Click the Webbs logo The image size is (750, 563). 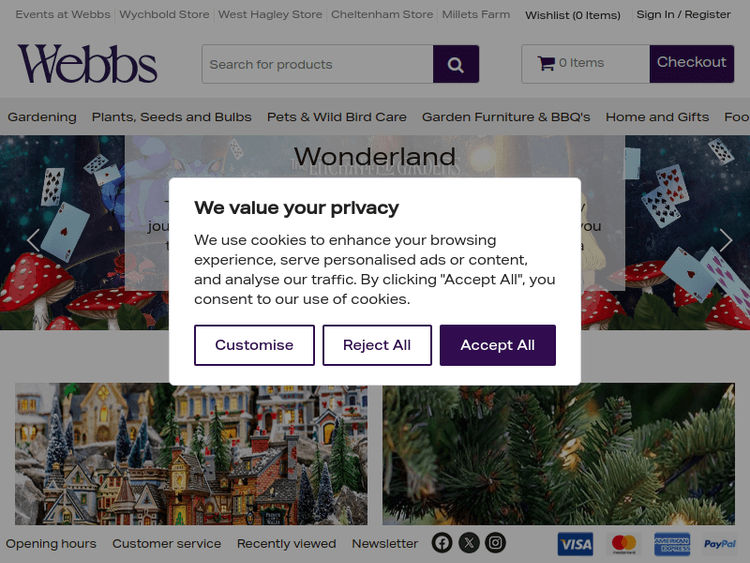pyautogui.click(x=87, y=64)
